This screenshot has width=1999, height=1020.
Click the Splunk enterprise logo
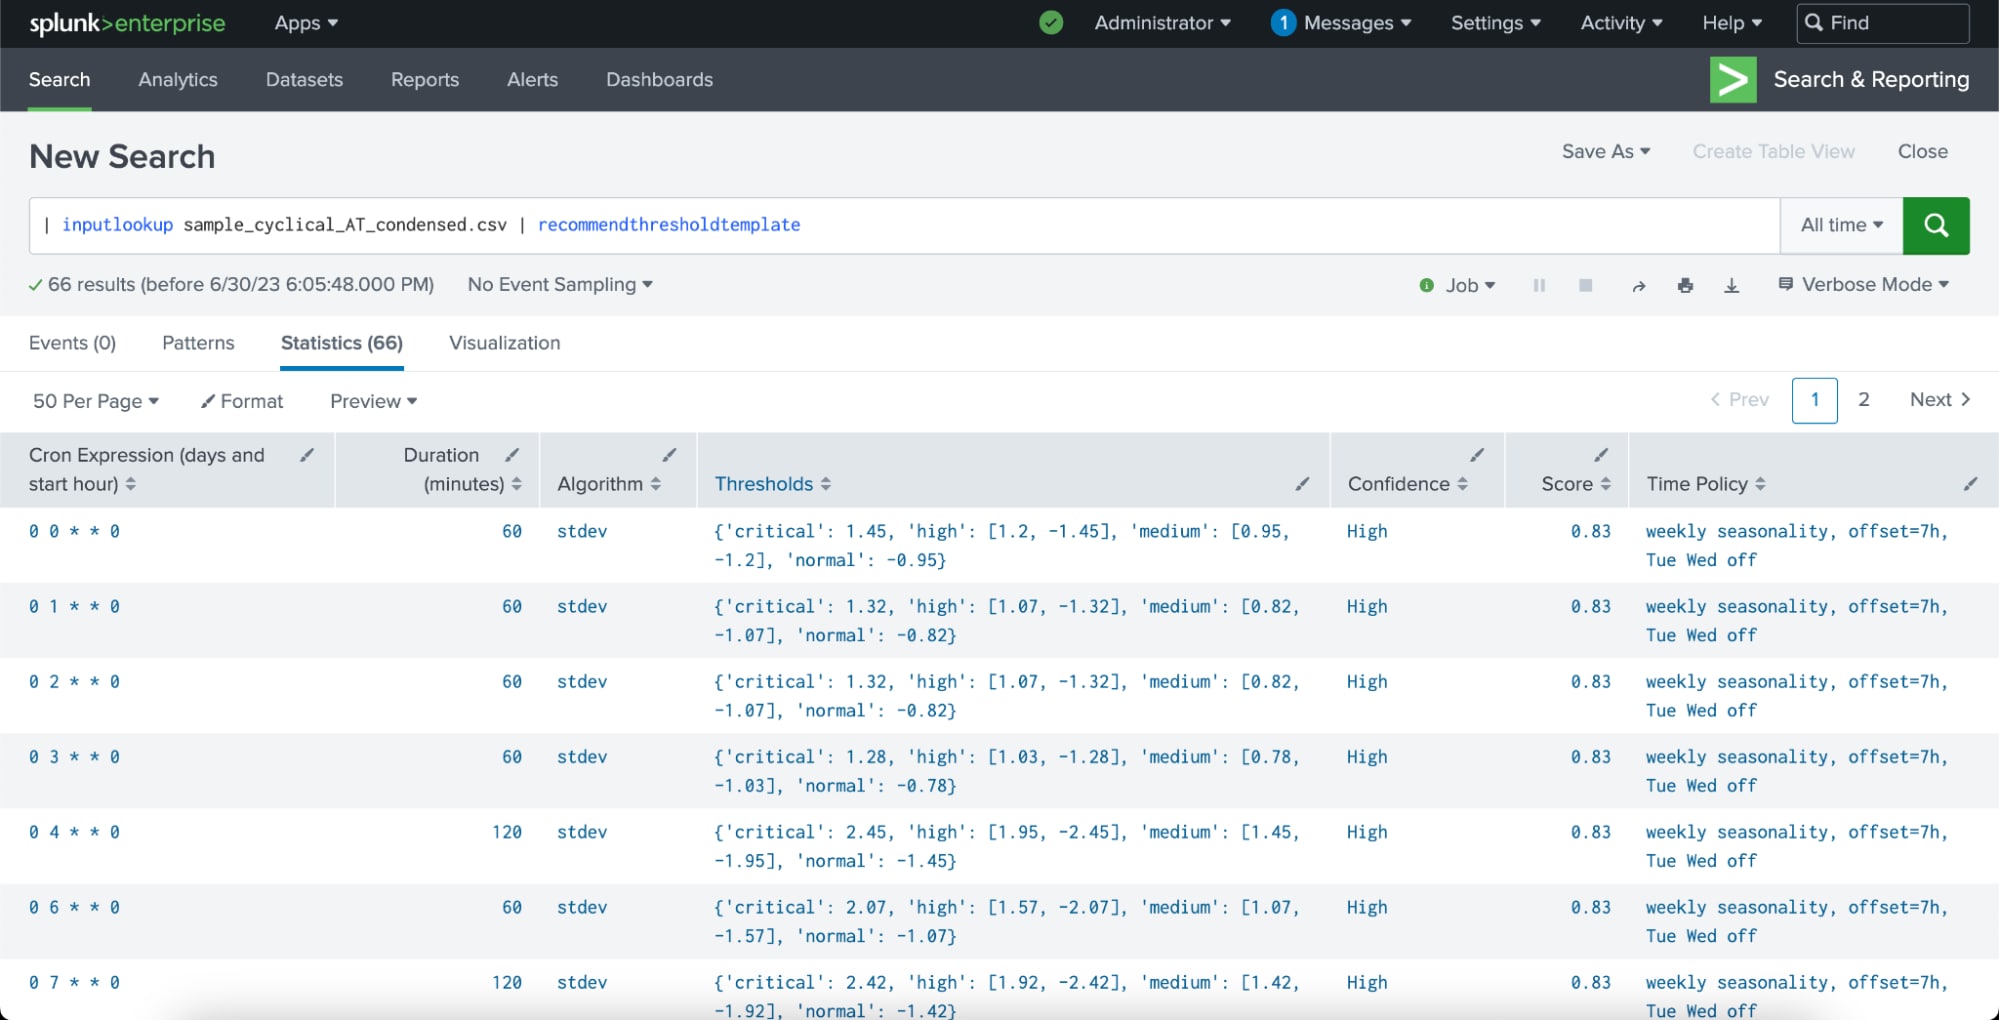coord(127,23)
